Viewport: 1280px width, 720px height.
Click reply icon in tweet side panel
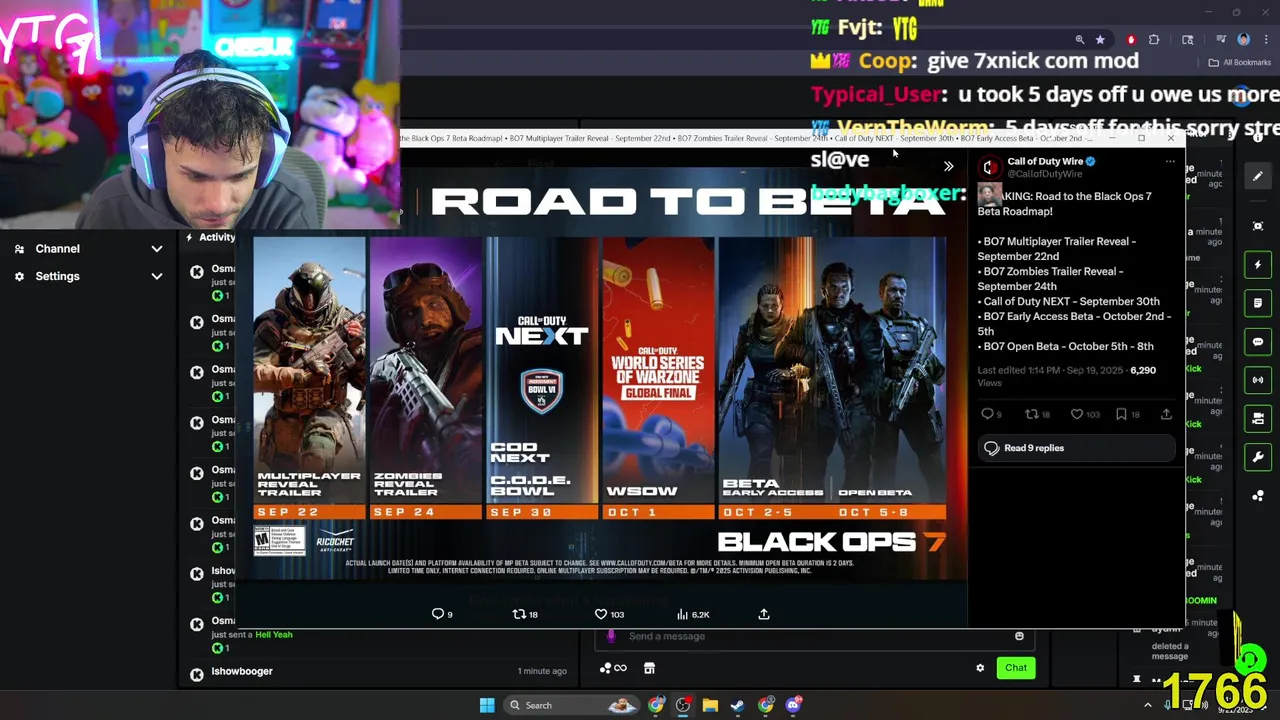pyautogui.click(x=988, y=414)
